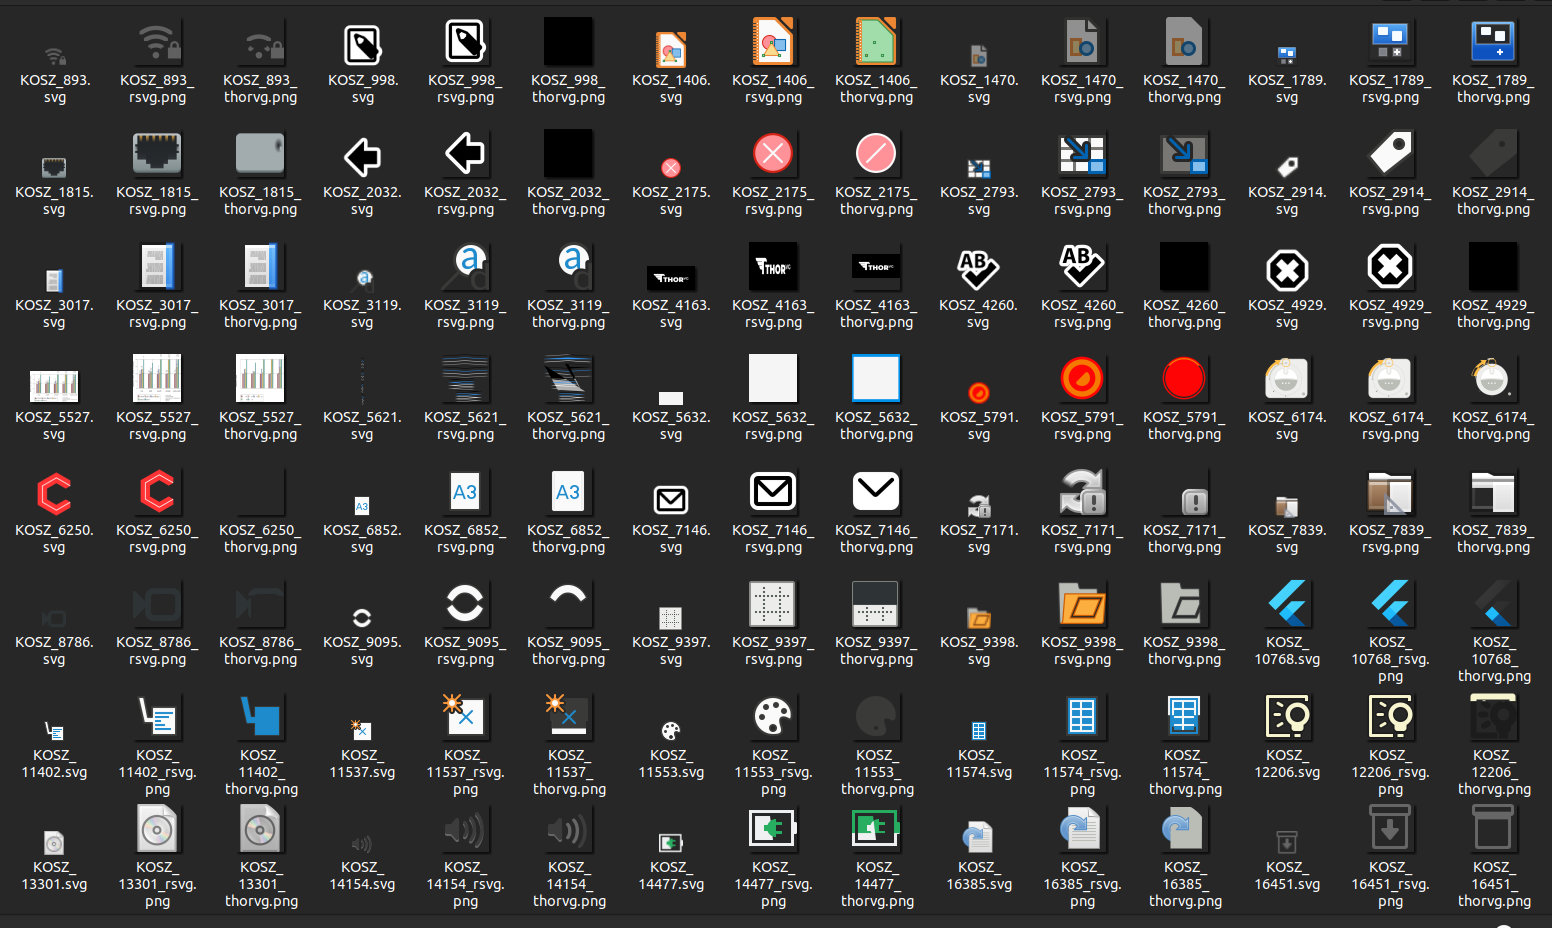Image resolution: width=1552 pixels, height=928 pixels.
Task: Click the KOSZ_9398.svg file name
Action: point(979,650)
